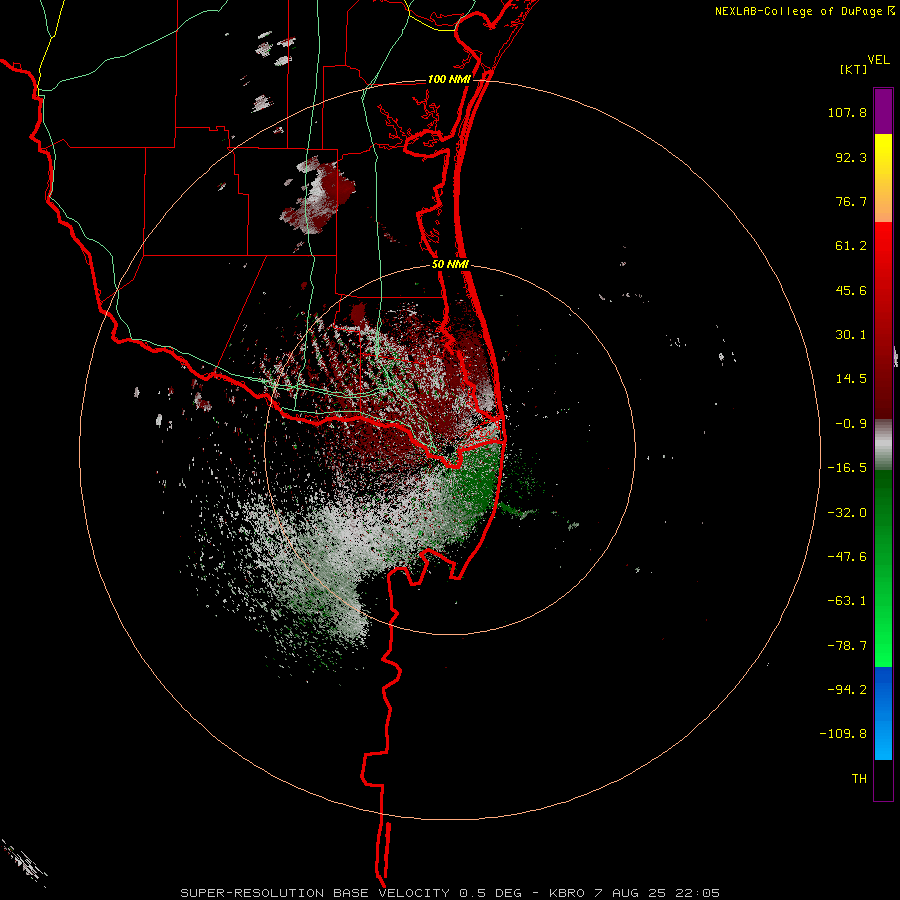900x900 pixels.
Task: Click the -63.1 legend value
Action: 847,601
